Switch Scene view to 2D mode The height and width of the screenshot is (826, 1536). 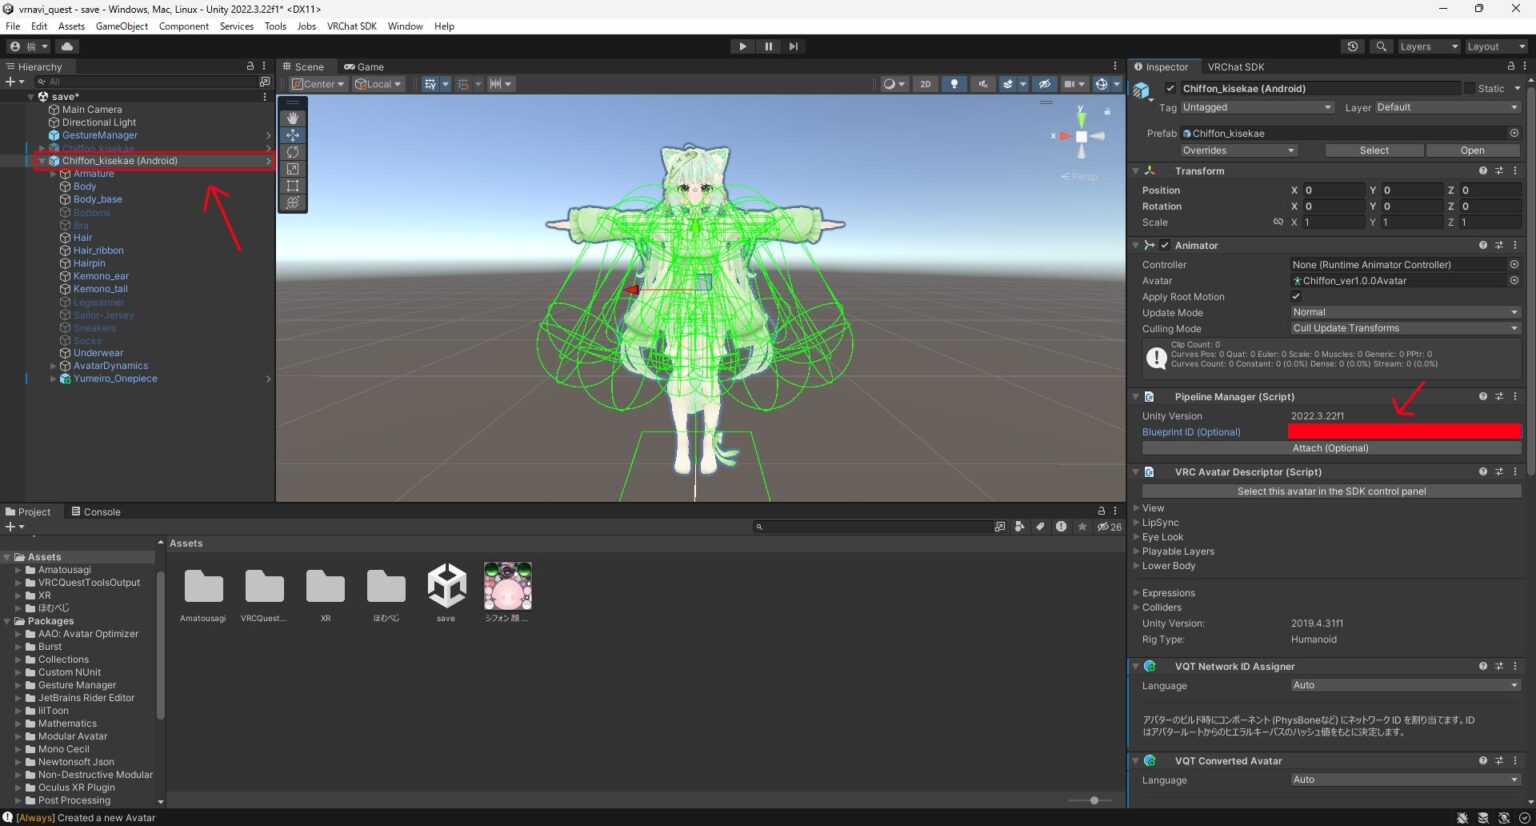[927, 84]
